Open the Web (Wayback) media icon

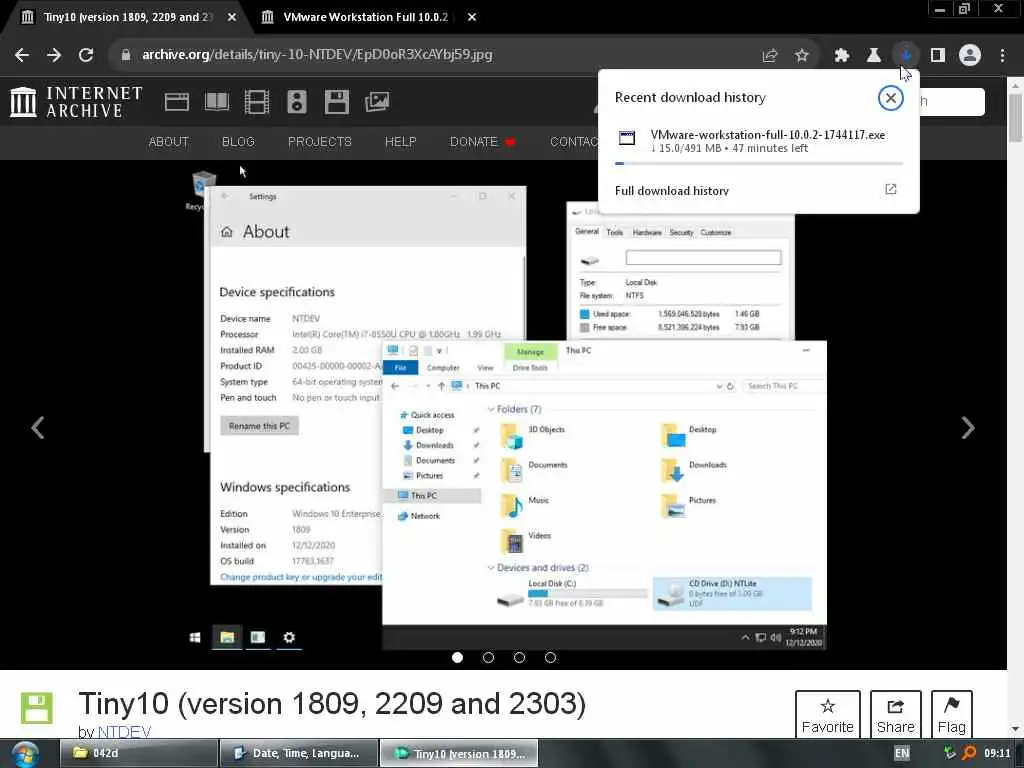click(x=177, y=102)
